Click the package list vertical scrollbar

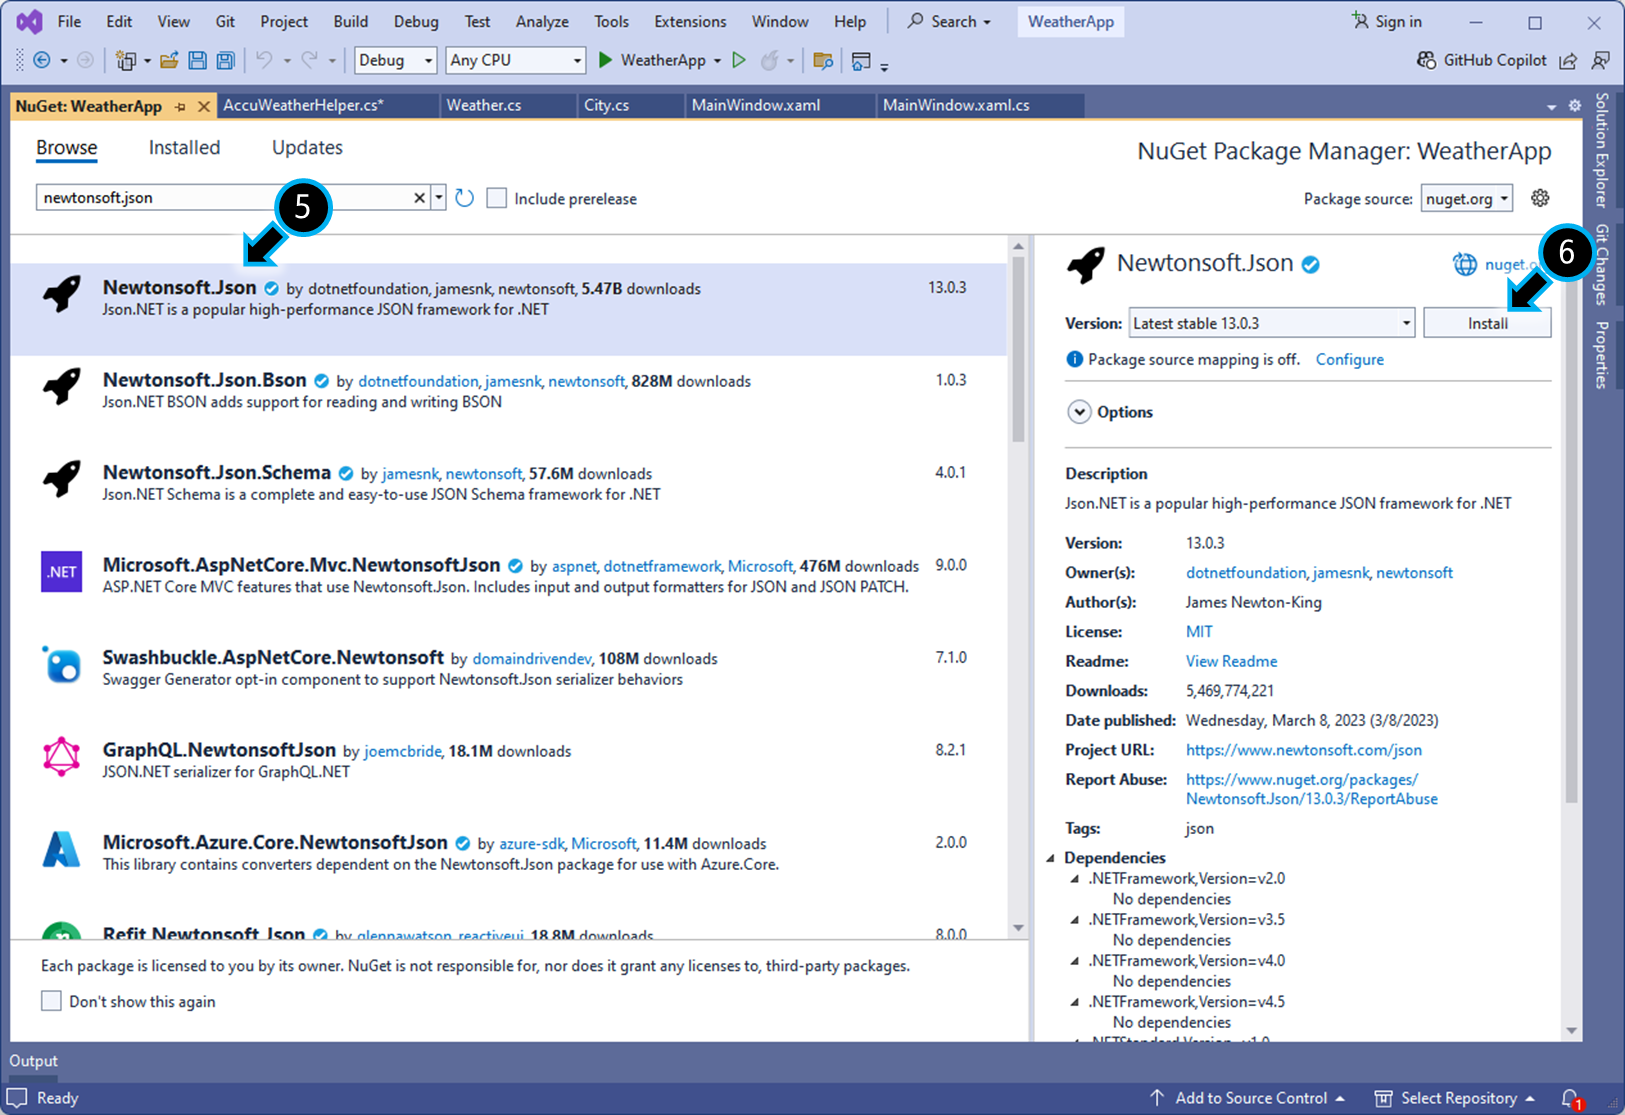(1018, 350)
